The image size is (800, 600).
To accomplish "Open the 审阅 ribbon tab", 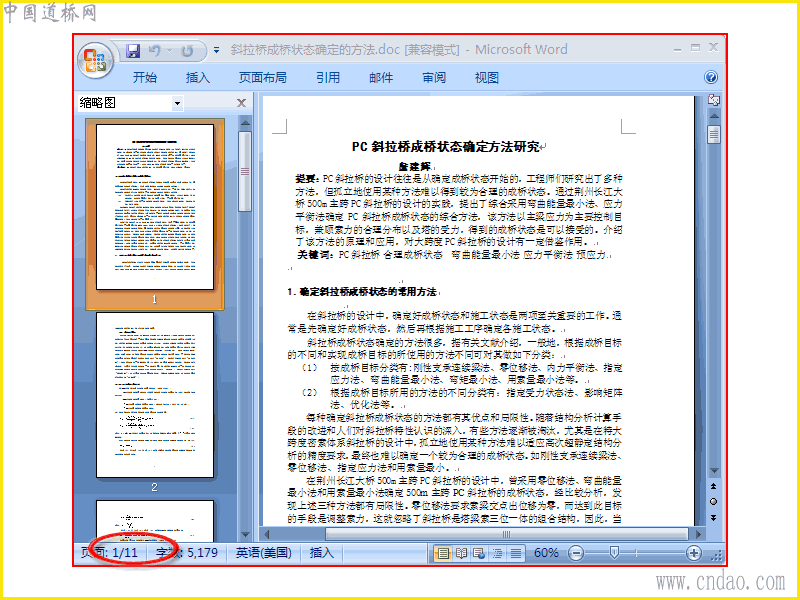I will pyautogui.click(x=434, y=78).
